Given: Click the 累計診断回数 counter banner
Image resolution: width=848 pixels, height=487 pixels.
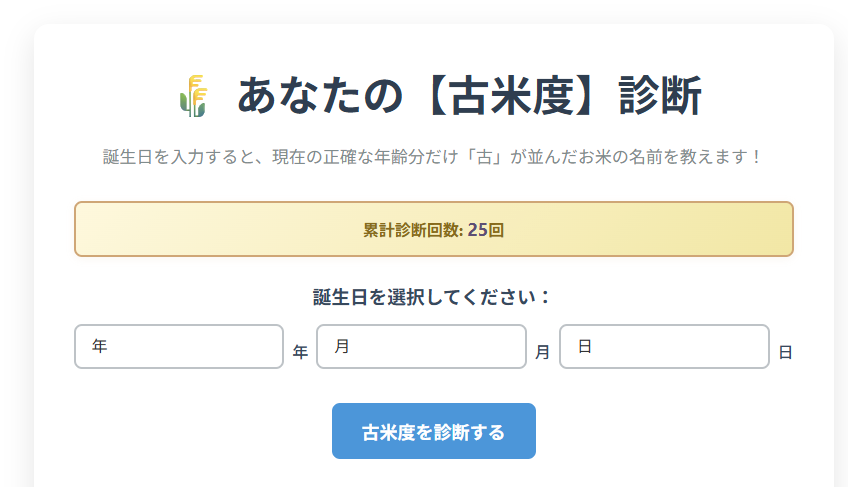Looking at the screenshot, I should [434, 229].
